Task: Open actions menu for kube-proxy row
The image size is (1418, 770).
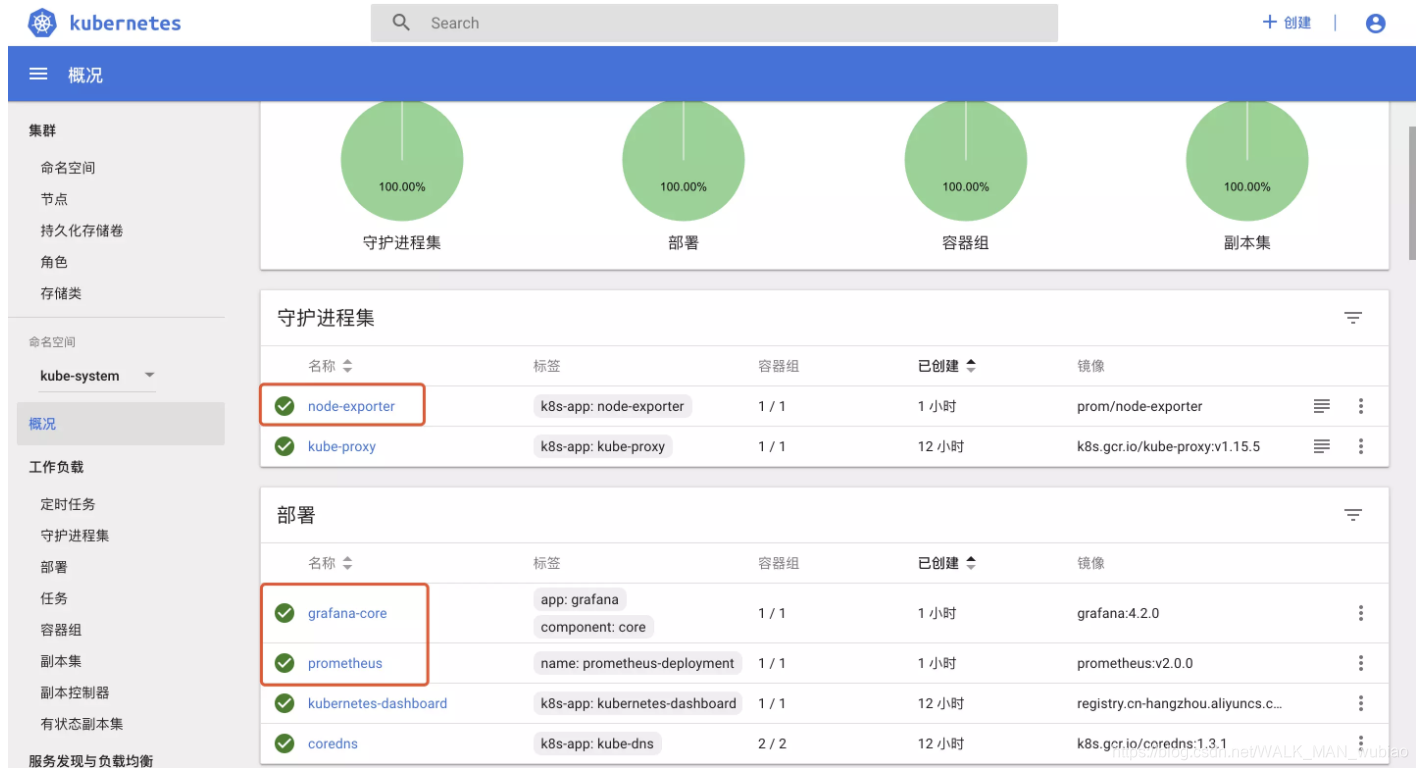Action: pyautogui.click(x=1360, y=446)
